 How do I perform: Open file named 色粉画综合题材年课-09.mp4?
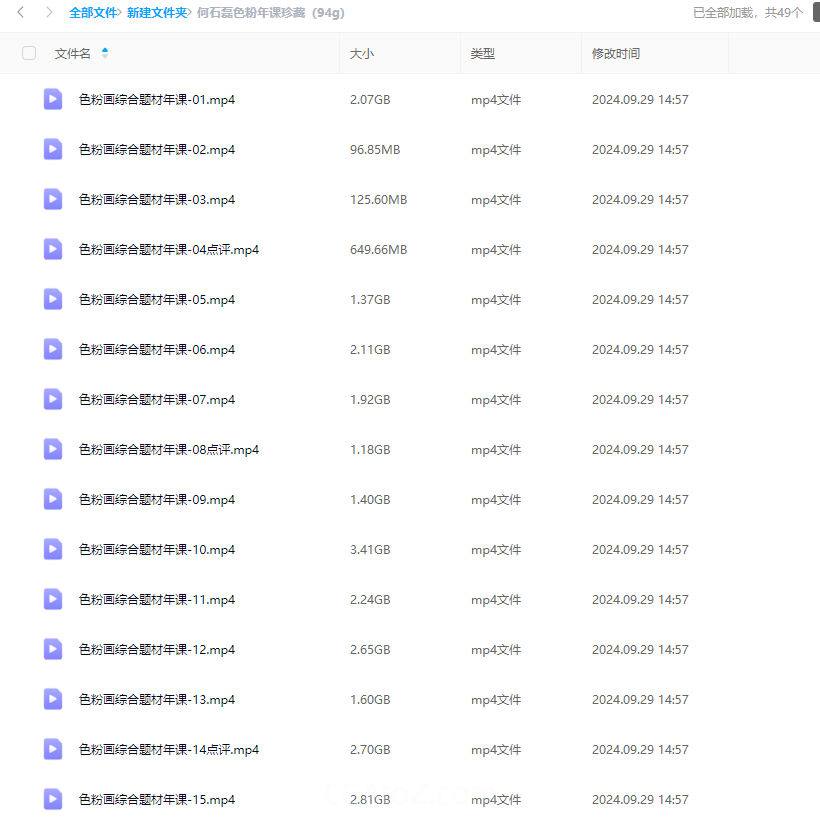click(157, 499)
